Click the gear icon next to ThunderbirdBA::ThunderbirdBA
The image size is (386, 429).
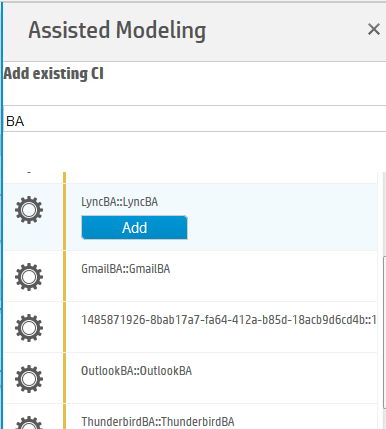point(29,423)
